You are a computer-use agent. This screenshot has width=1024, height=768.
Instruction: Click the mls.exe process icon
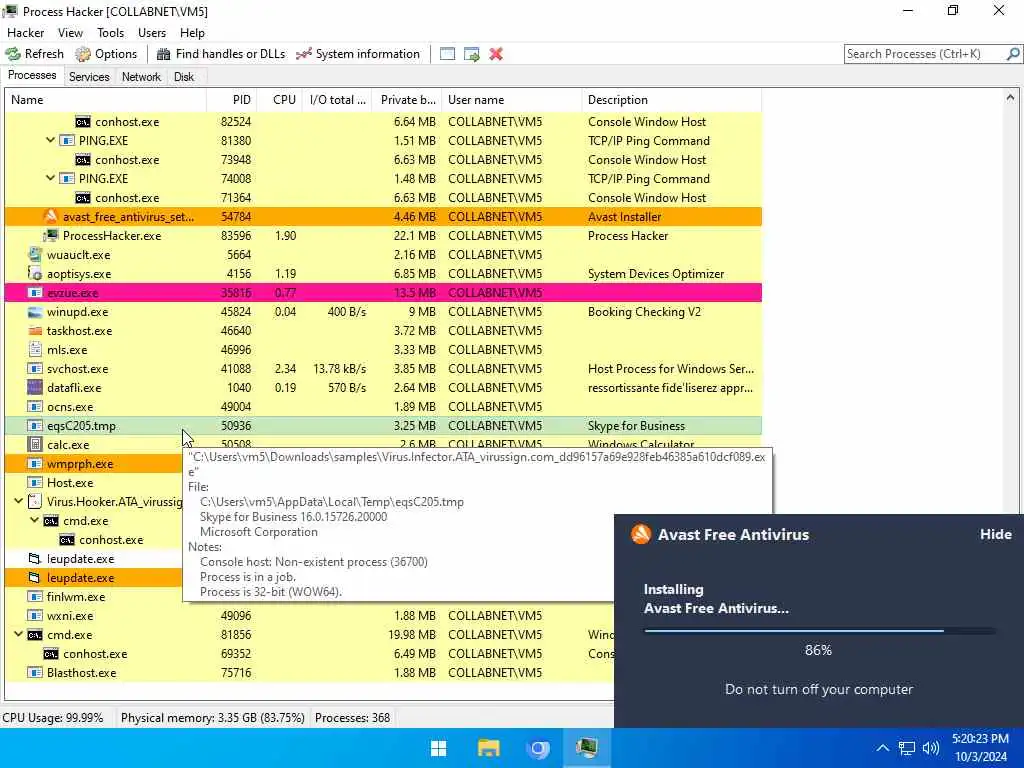click(35, 349)
